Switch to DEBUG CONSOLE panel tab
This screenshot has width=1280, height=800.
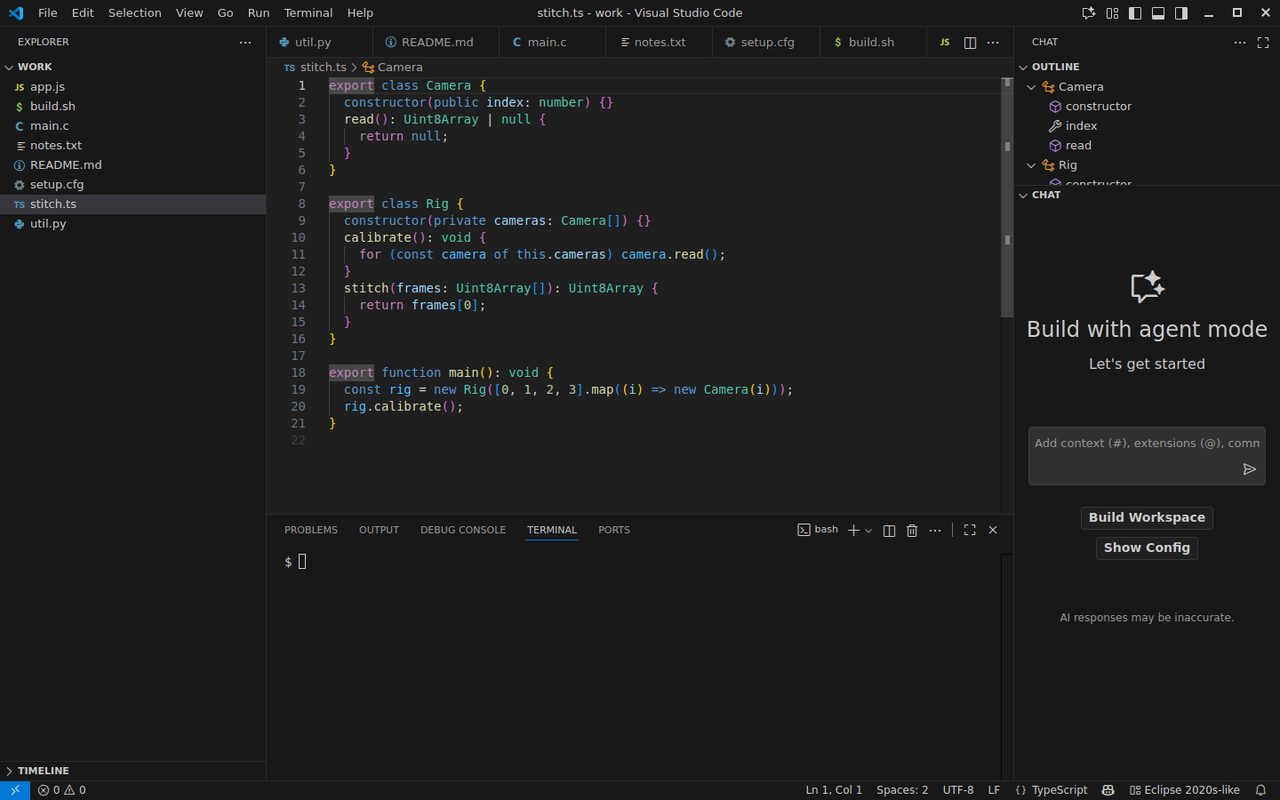pos(463,530)
